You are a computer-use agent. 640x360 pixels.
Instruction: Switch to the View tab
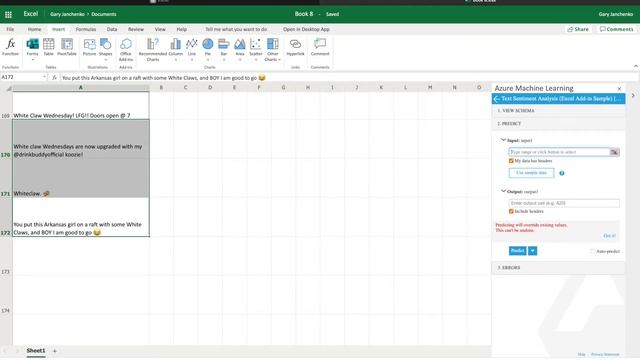tap(160, 29)
